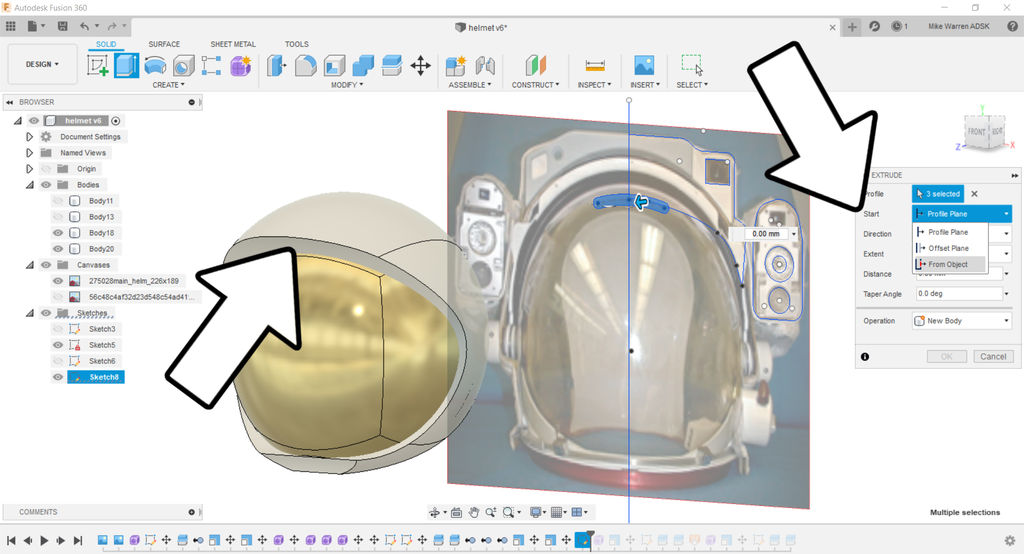Image resolution: width=1024 pixels, height=554 pixels.
Task: Jump to the timeline beginning
Action: 11,540
